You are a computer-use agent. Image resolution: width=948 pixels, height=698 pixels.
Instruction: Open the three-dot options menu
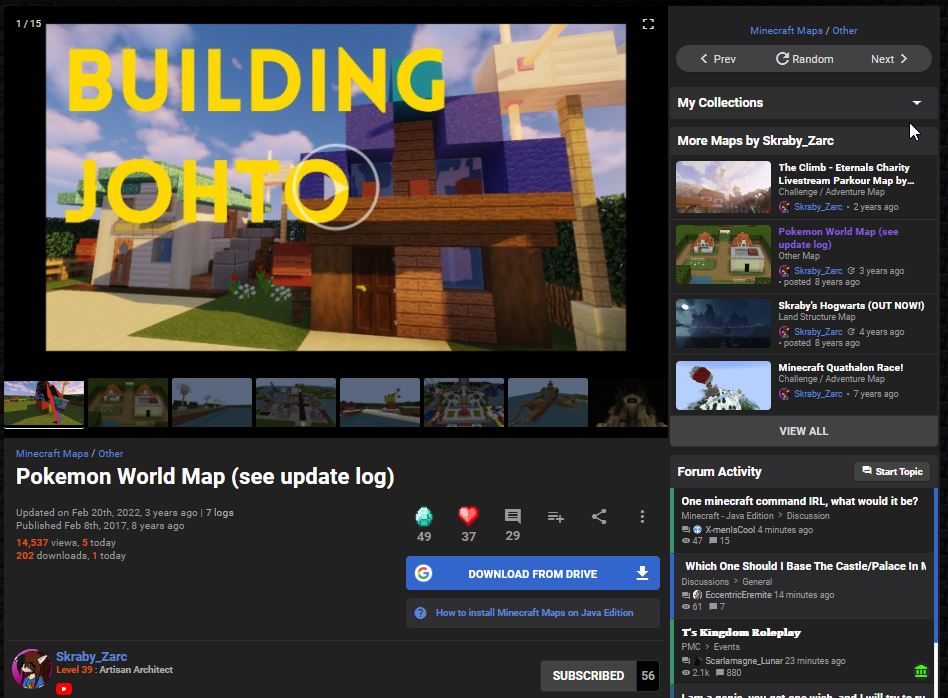(642, 516)
